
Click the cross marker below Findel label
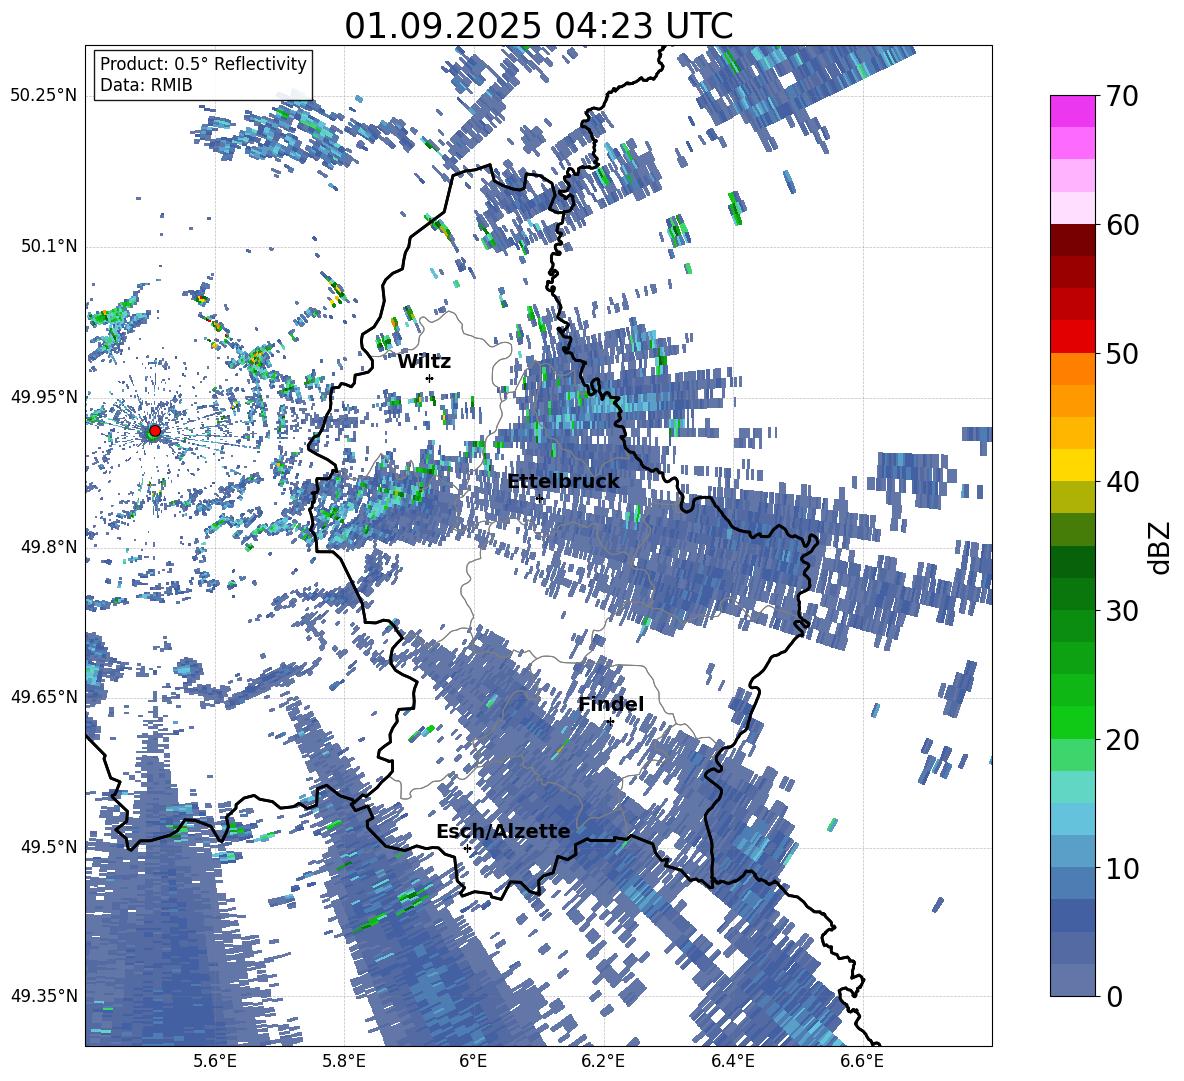click(x=610, y=722)
